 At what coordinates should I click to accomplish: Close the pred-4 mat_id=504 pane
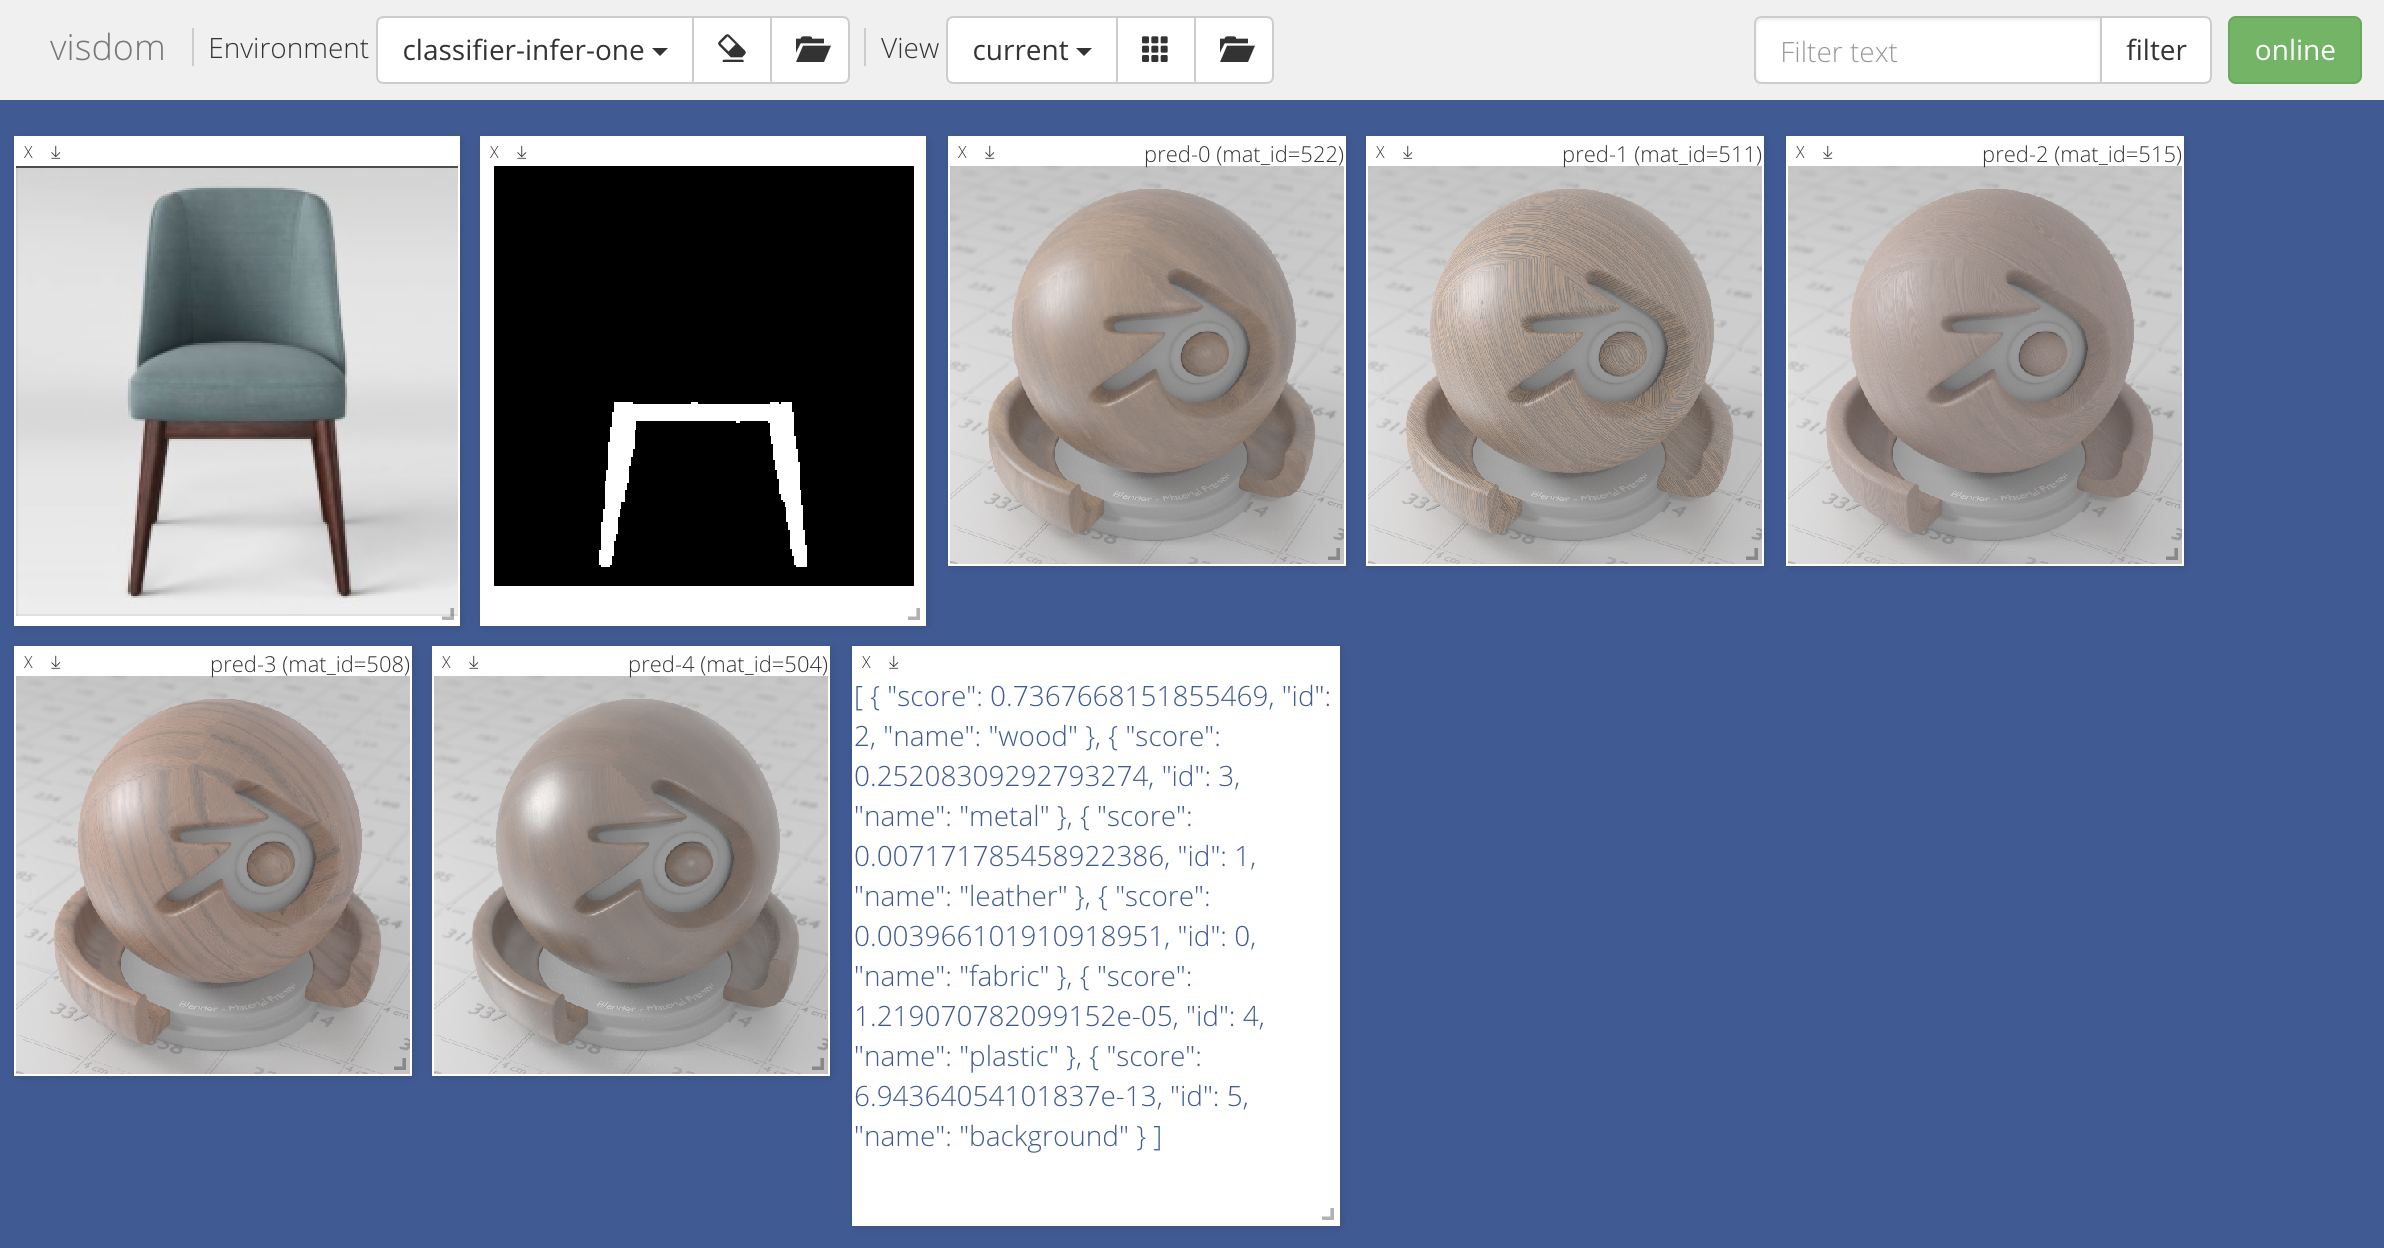click(446, 663)
